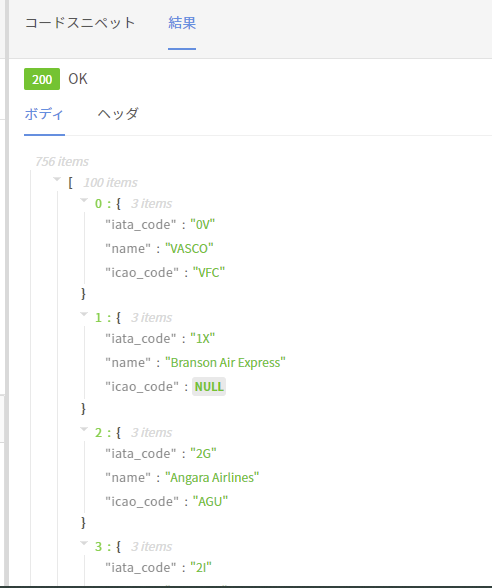Collapse the root 100 items array
Screen dimensions: 492x588
tap(57, 179)
